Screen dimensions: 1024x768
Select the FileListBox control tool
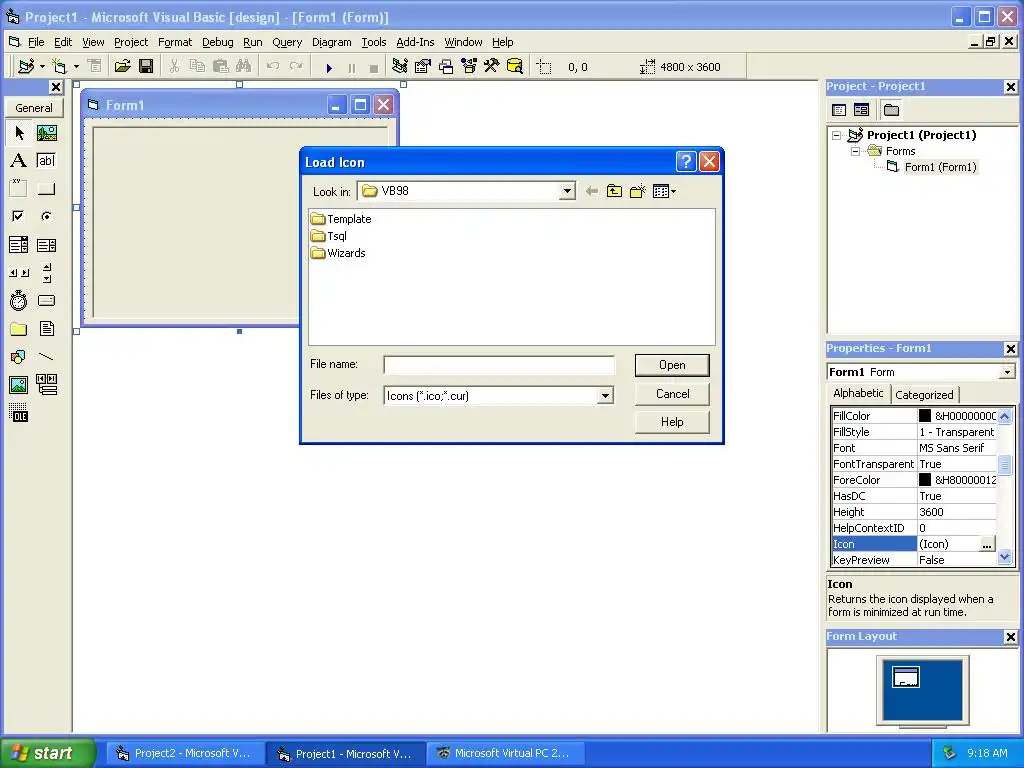pyautogui.click(x=46, y=328)
